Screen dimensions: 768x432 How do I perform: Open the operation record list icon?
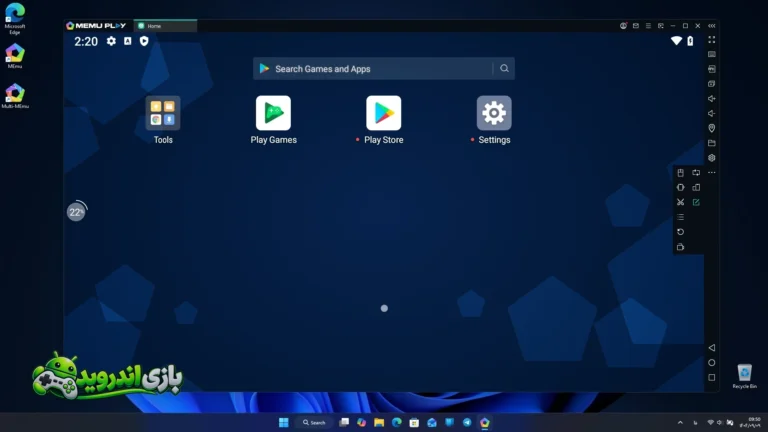(x=680, y=217)
